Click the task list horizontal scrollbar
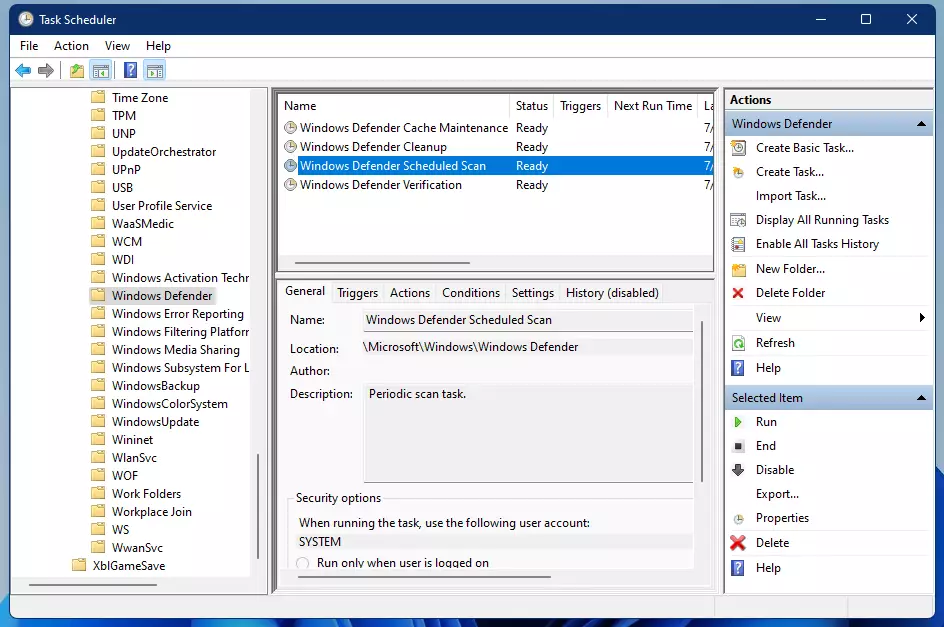944x627 pixels. click(x=382, y=263)
